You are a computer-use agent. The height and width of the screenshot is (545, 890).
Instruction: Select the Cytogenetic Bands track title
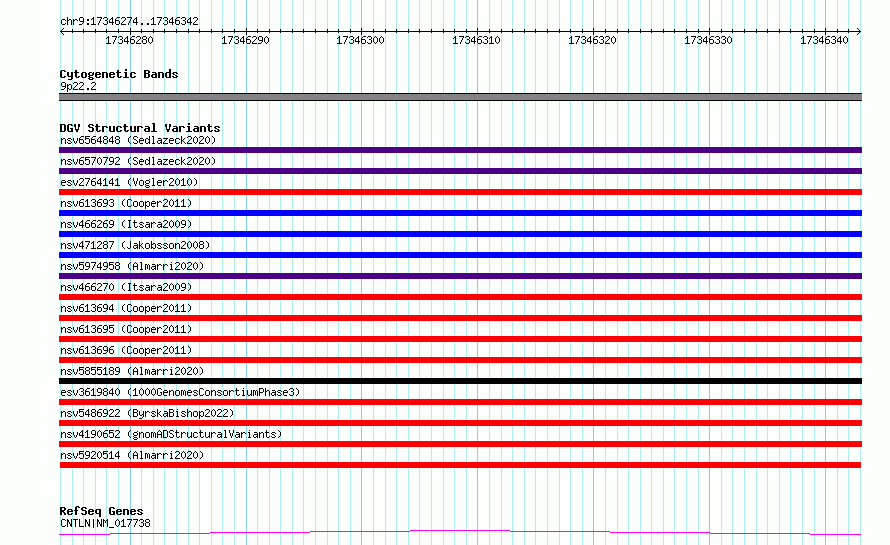click(x=119, y=74)
